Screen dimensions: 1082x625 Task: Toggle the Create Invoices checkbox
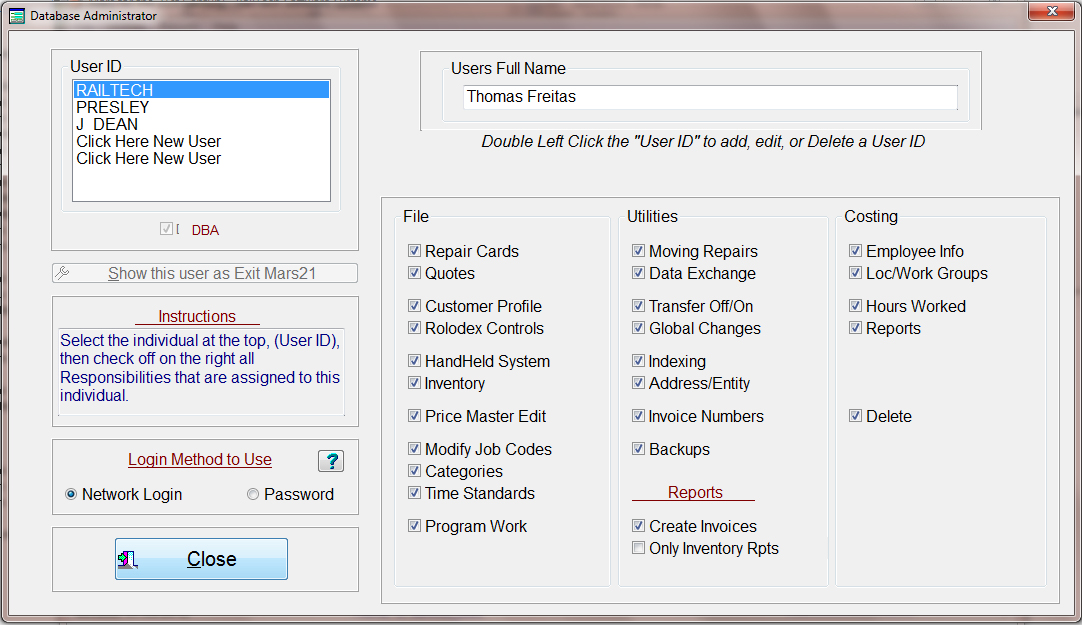pyautogui.click(x=638, y=526)
